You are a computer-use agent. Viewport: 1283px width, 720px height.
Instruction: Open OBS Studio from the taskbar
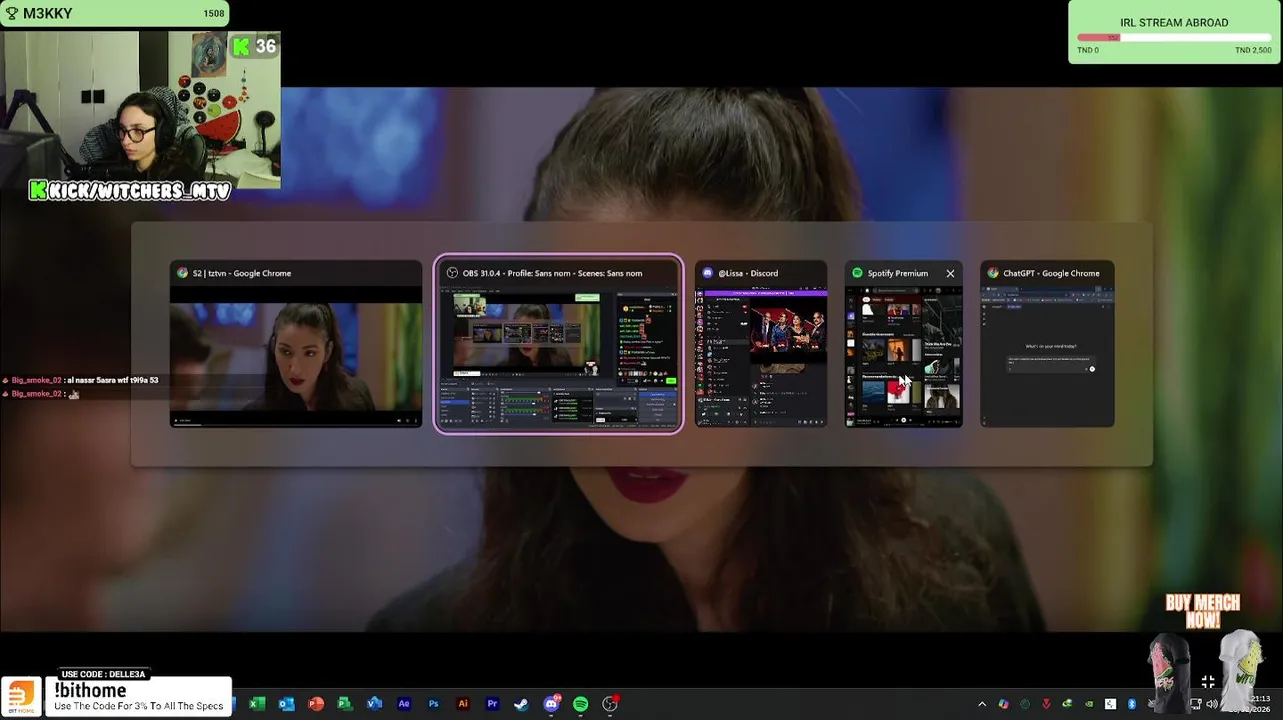(x=610, y=704)
